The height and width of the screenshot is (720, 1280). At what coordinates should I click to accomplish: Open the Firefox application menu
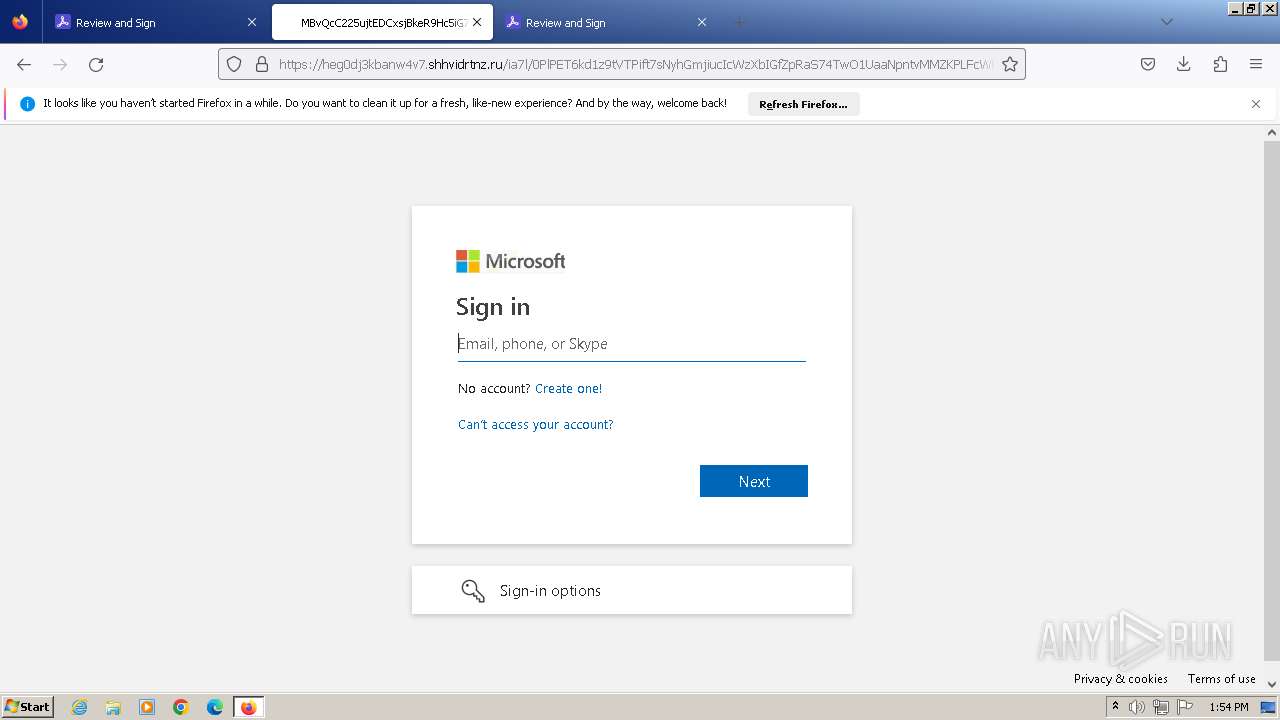click(1256, 64)
